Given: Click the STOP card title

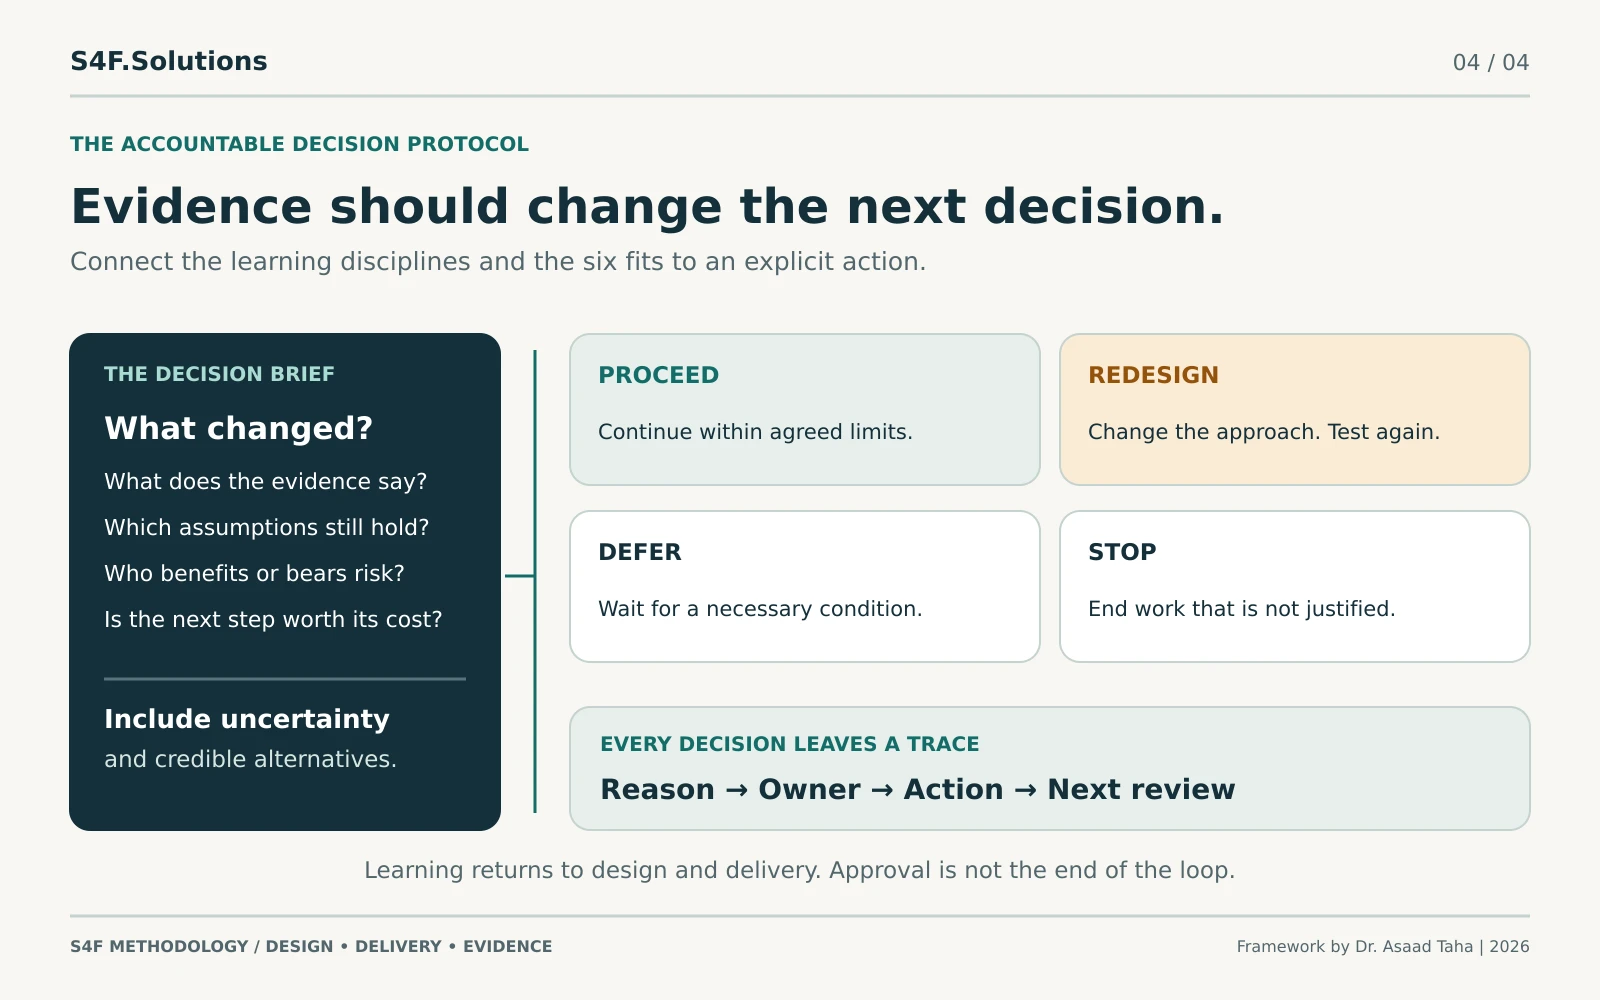Looking at the screenshot, I should (1122, 552).
